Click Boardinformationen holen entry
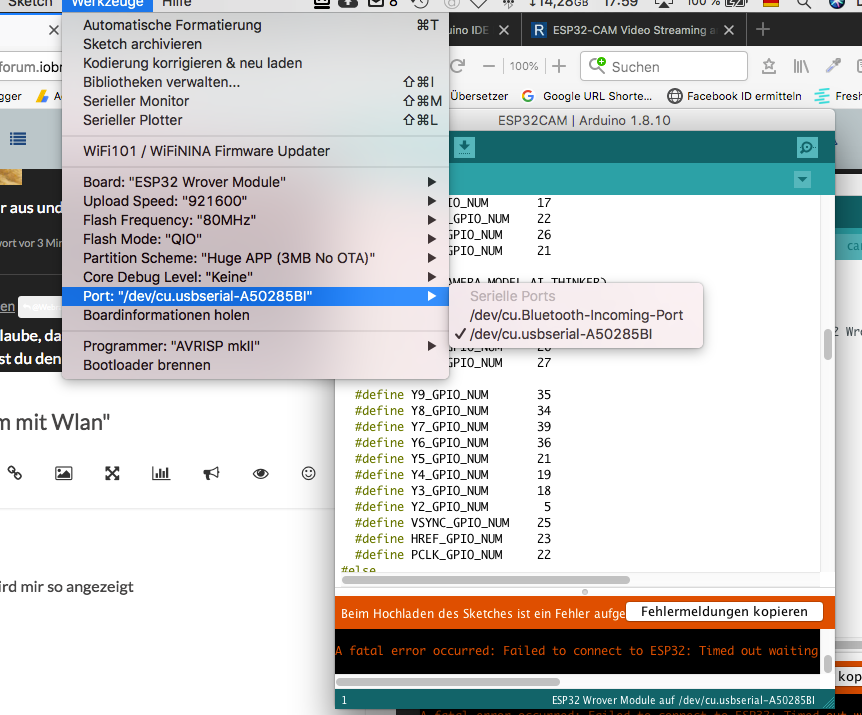Image resolution: width=862 pixels, height=715 pixels. click(x=255, y=315)
